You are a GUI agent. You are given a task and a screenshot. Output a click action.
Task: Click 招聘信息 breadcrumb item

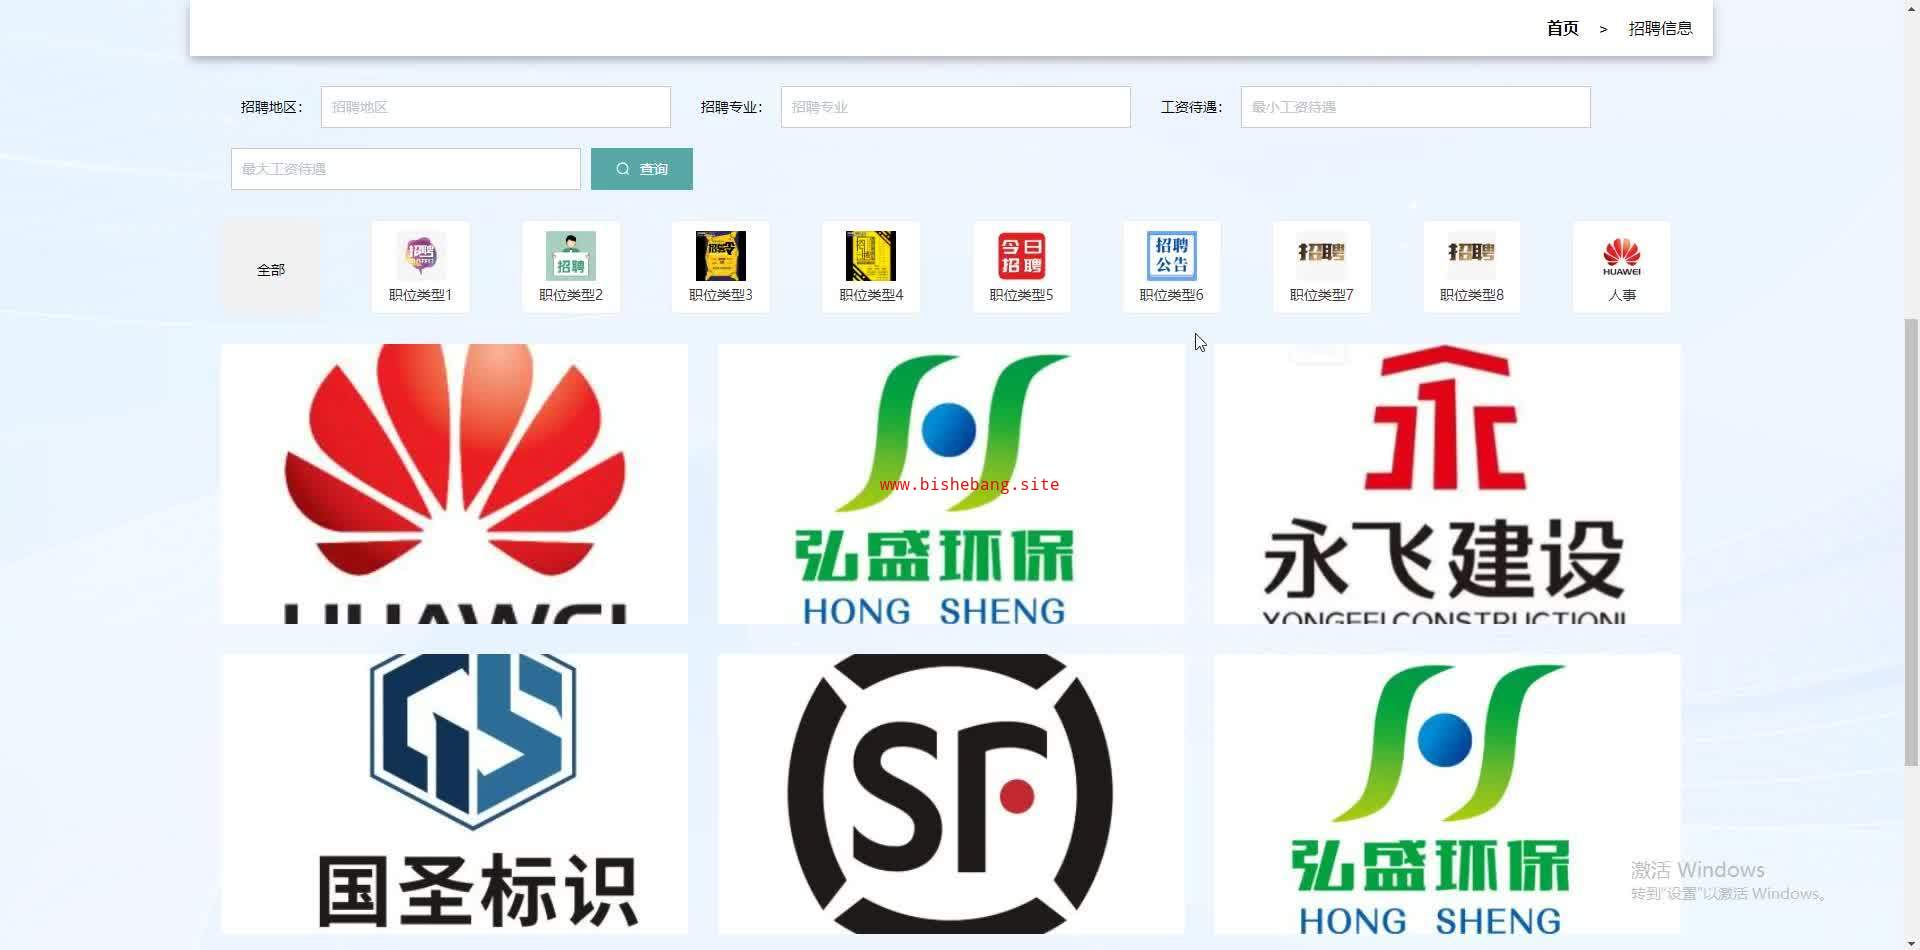(x=1660, y=28)
